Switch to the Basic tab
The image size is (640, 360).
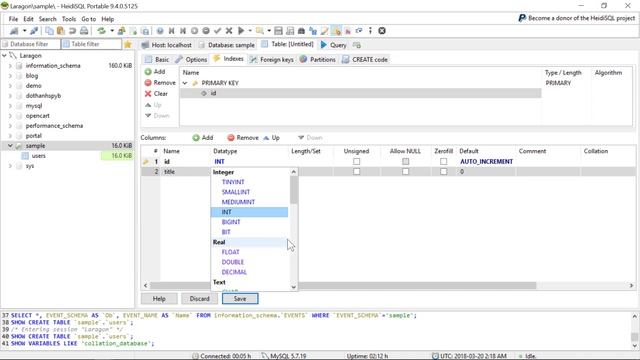pos(157,60)
